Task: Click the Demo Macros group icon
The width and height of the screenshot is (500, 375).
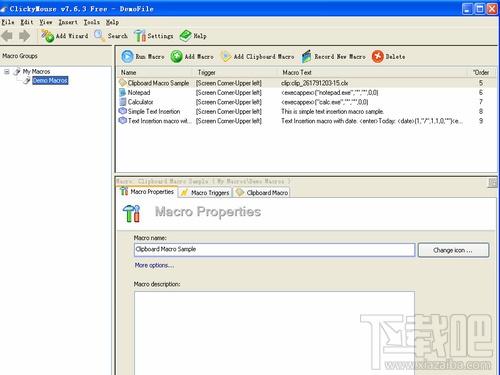Action: tap(27, 80)
